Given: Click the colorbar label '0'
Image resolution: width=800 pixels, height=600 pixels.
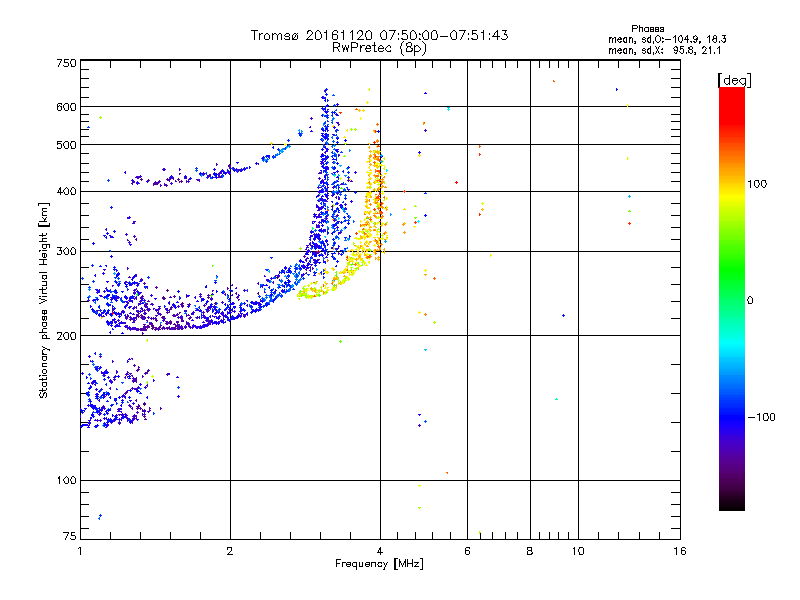Looking at the screenshot, I should click(x=750, y=301).
